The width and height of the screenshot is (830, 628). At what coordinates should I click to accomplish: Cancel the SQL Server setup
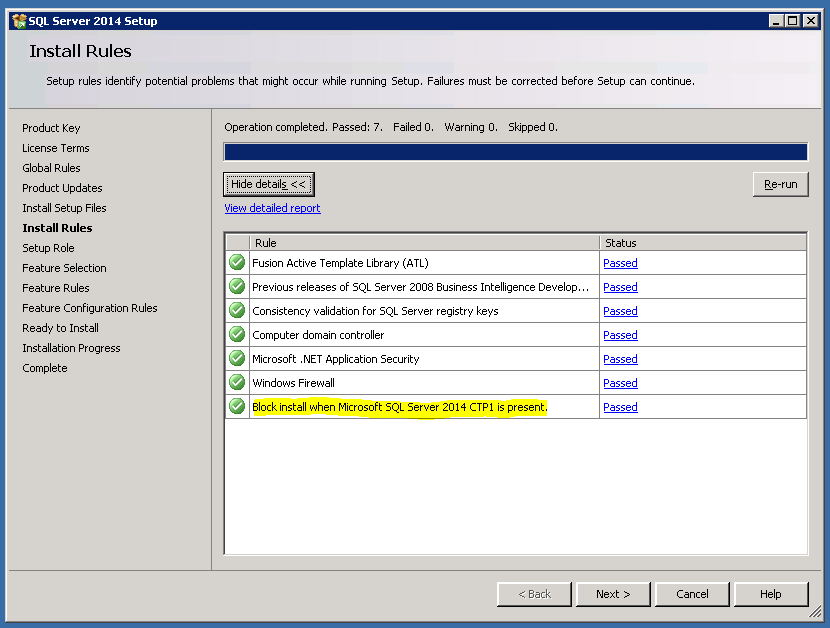[x=692, y=594]
